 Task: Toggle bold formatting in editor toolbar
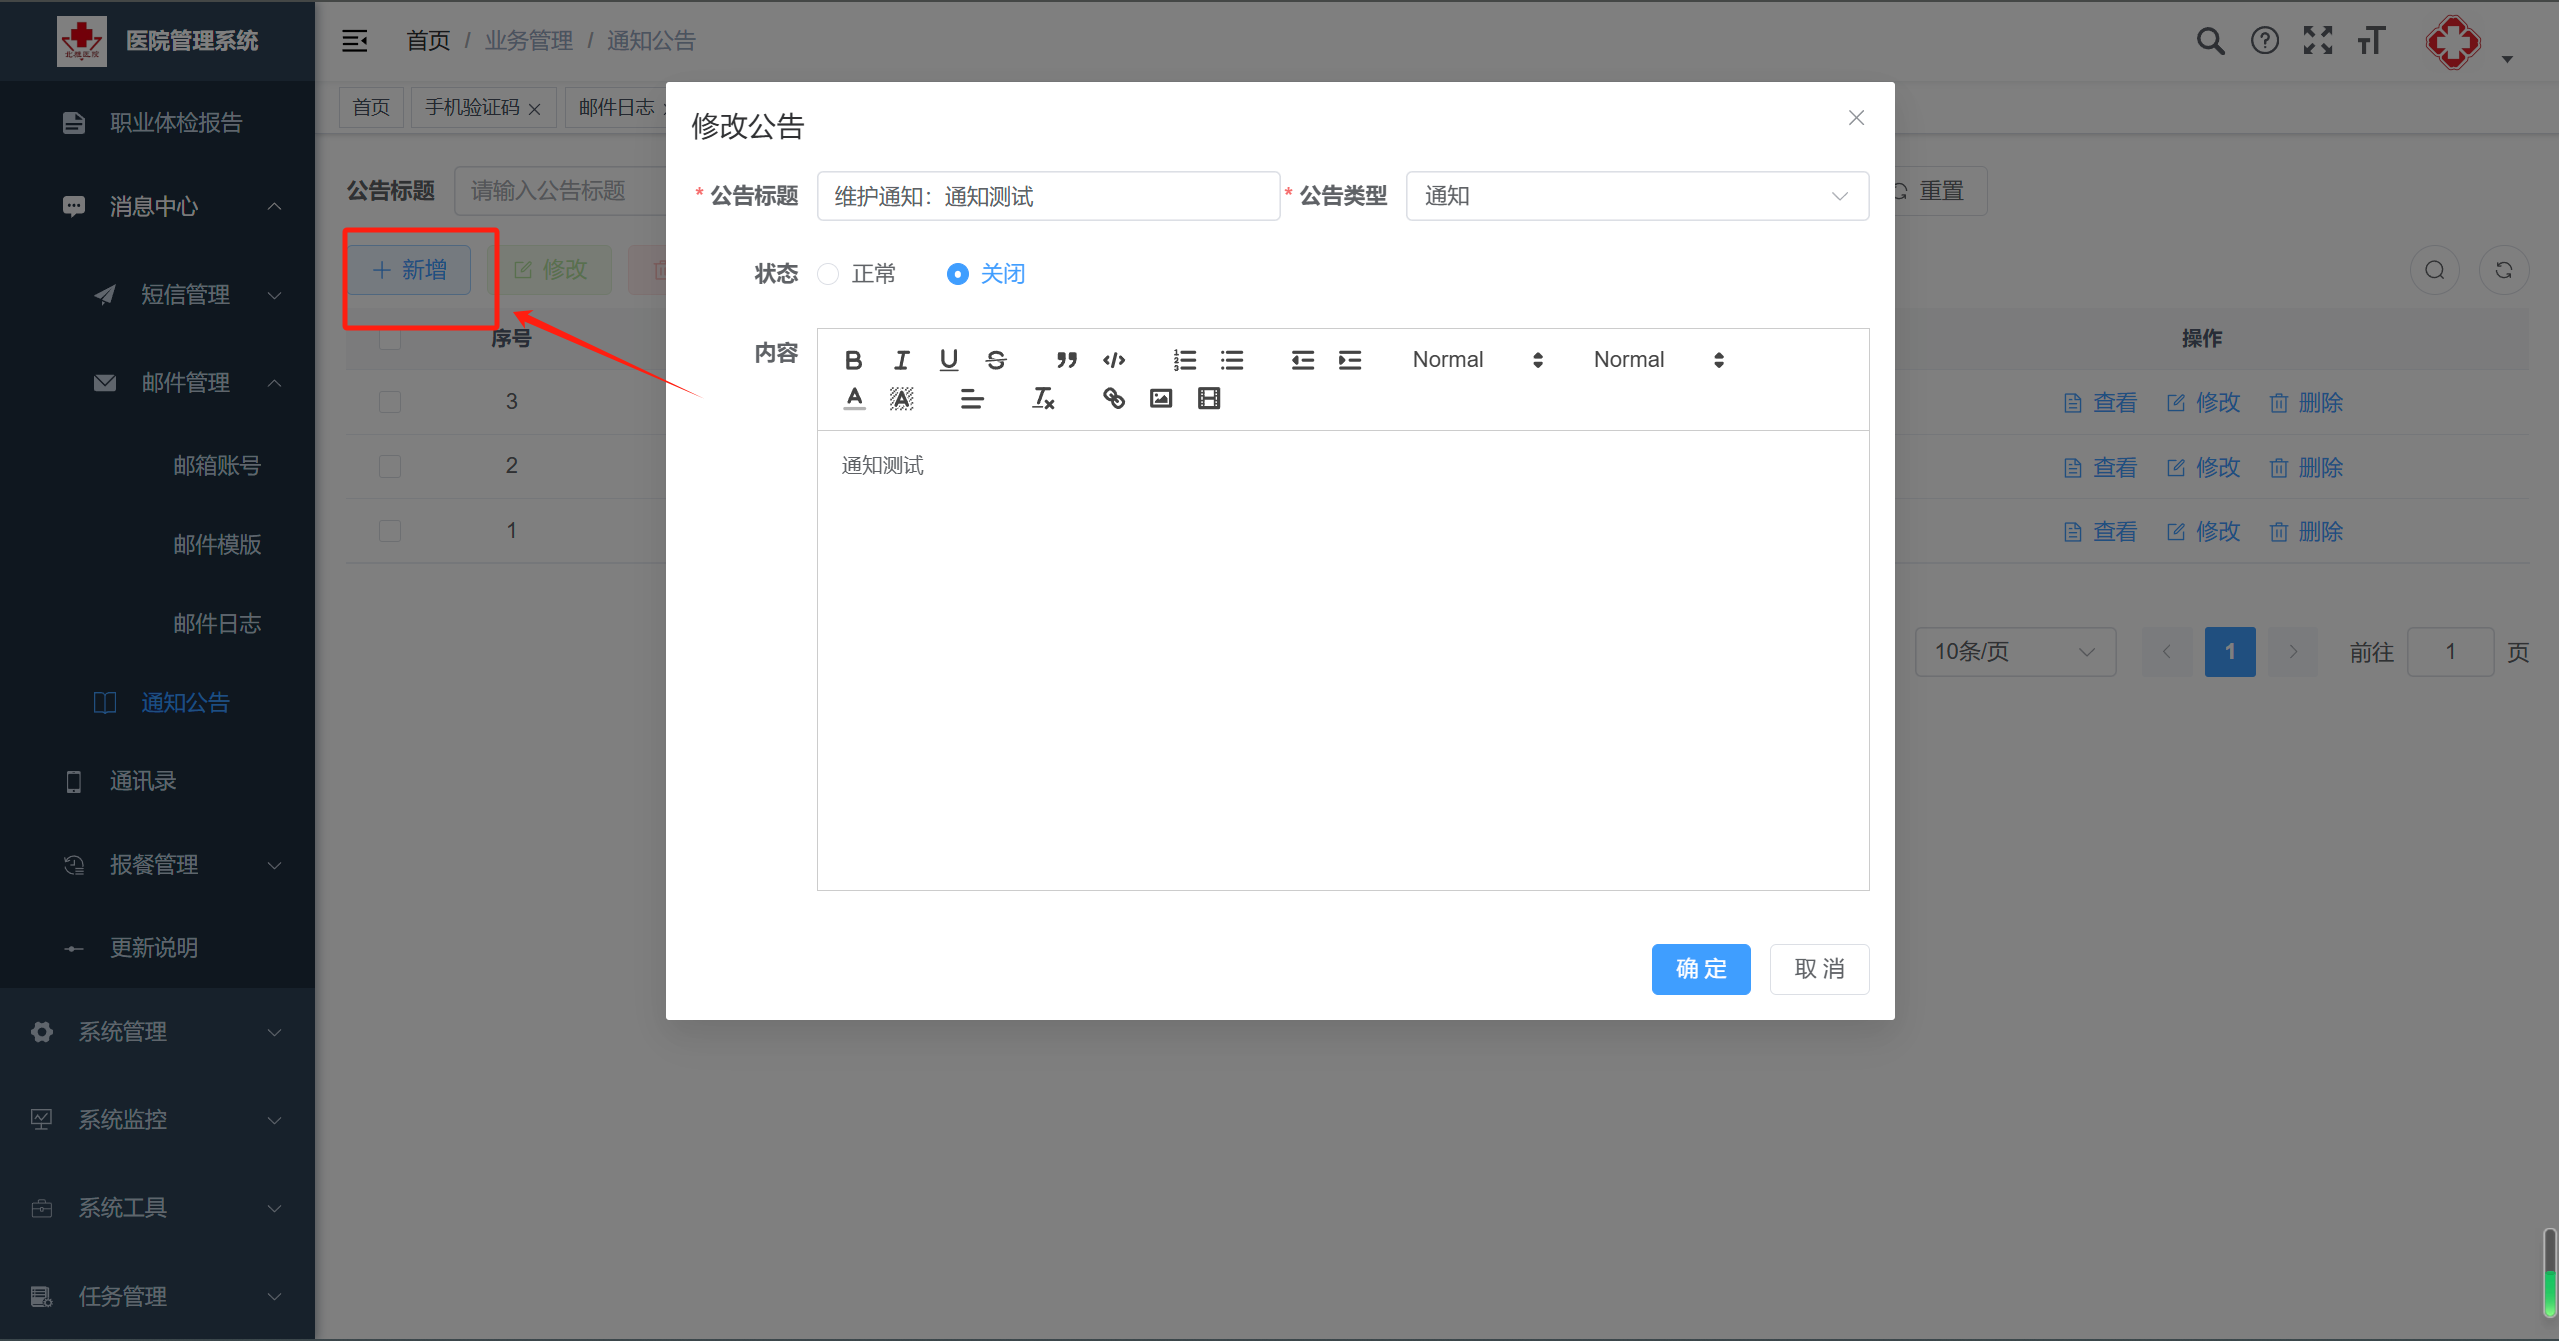coord(853,360)
